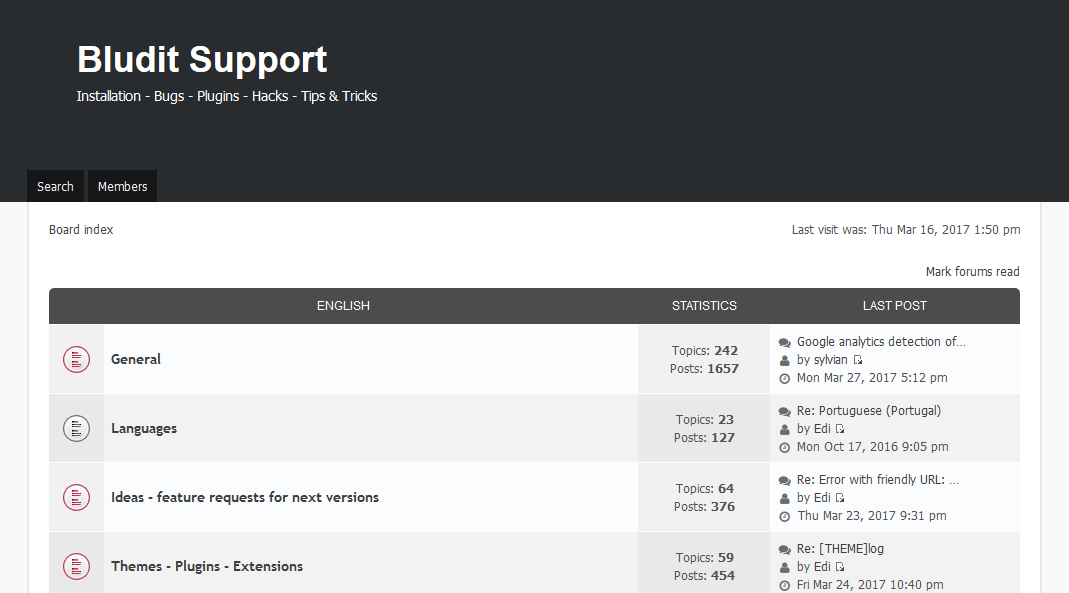View latest post icon in Themes row
The height and width of the screenshot is (593, 1069).
tap(840, 566)
